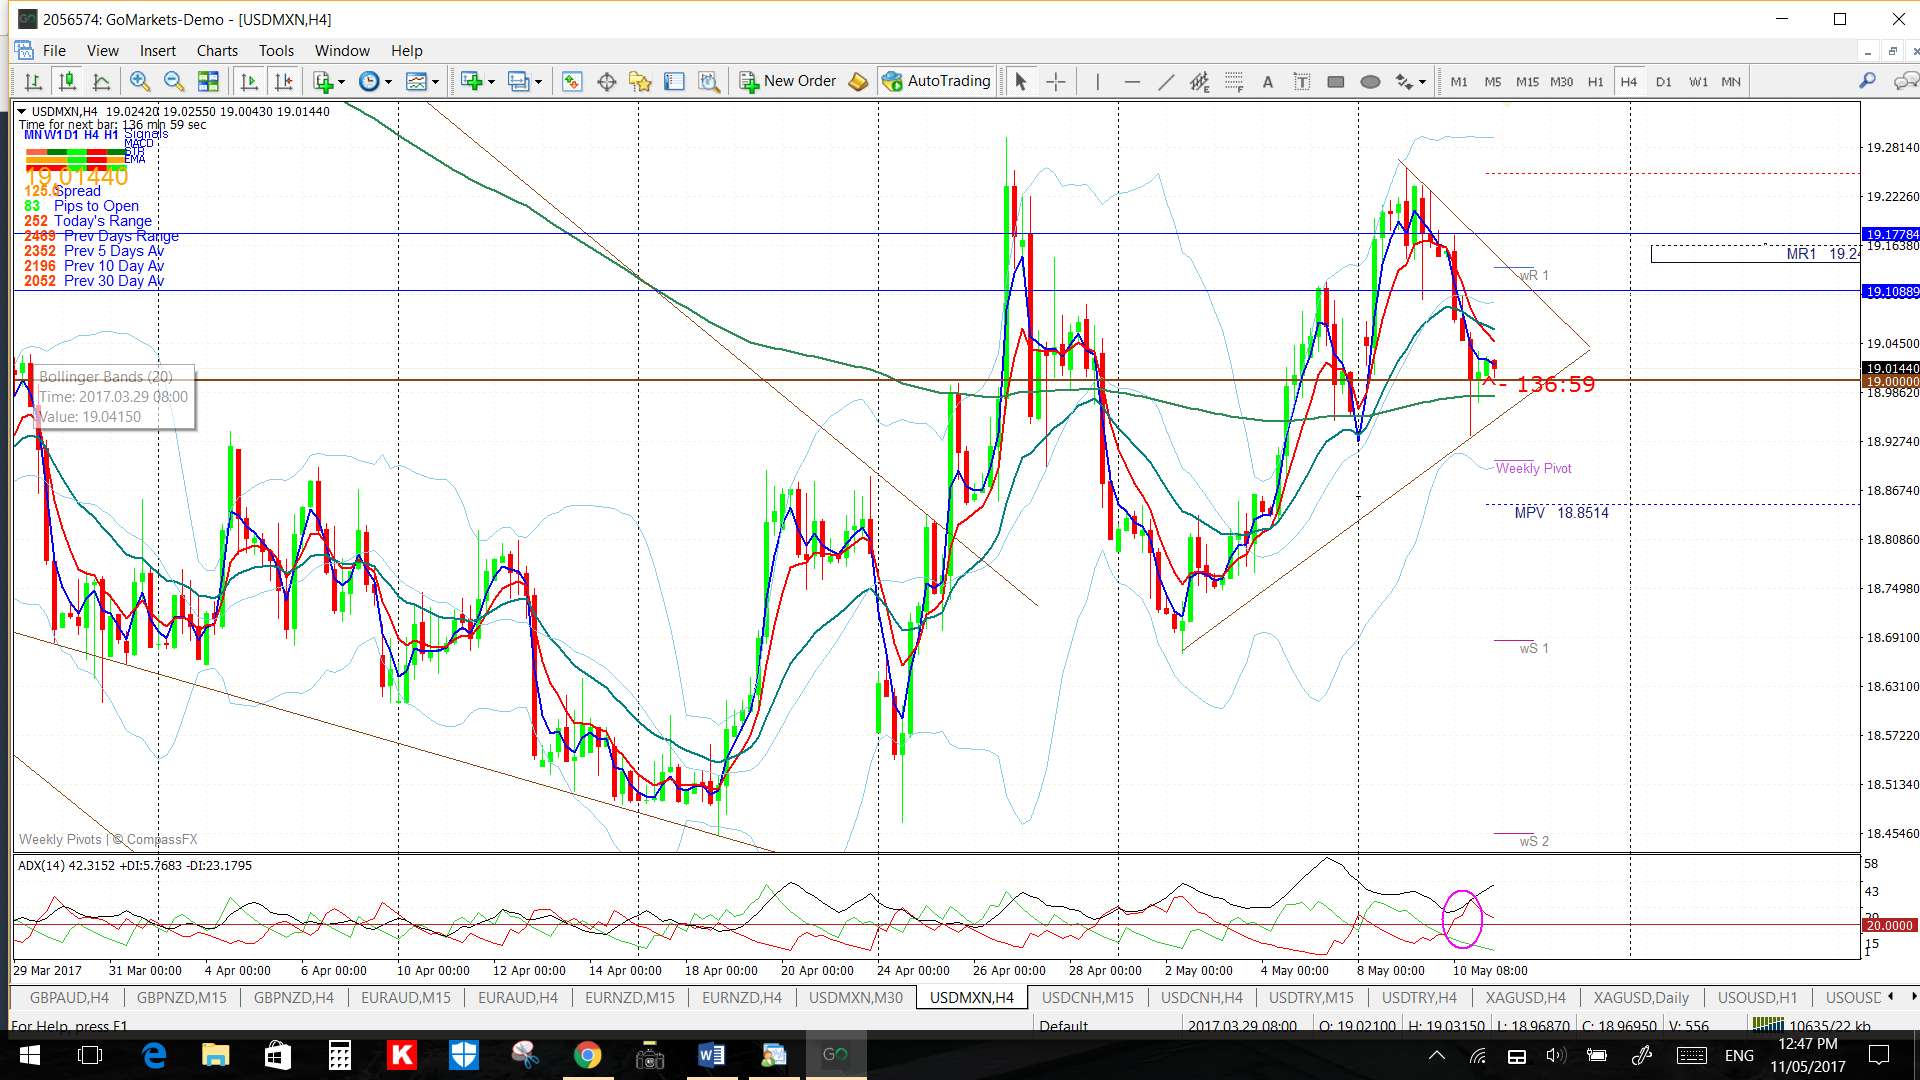The width and height of the screenshot is (1920, 1080).
Task: Switch chart to H1 timeframe
Action: click(1596, 82)
